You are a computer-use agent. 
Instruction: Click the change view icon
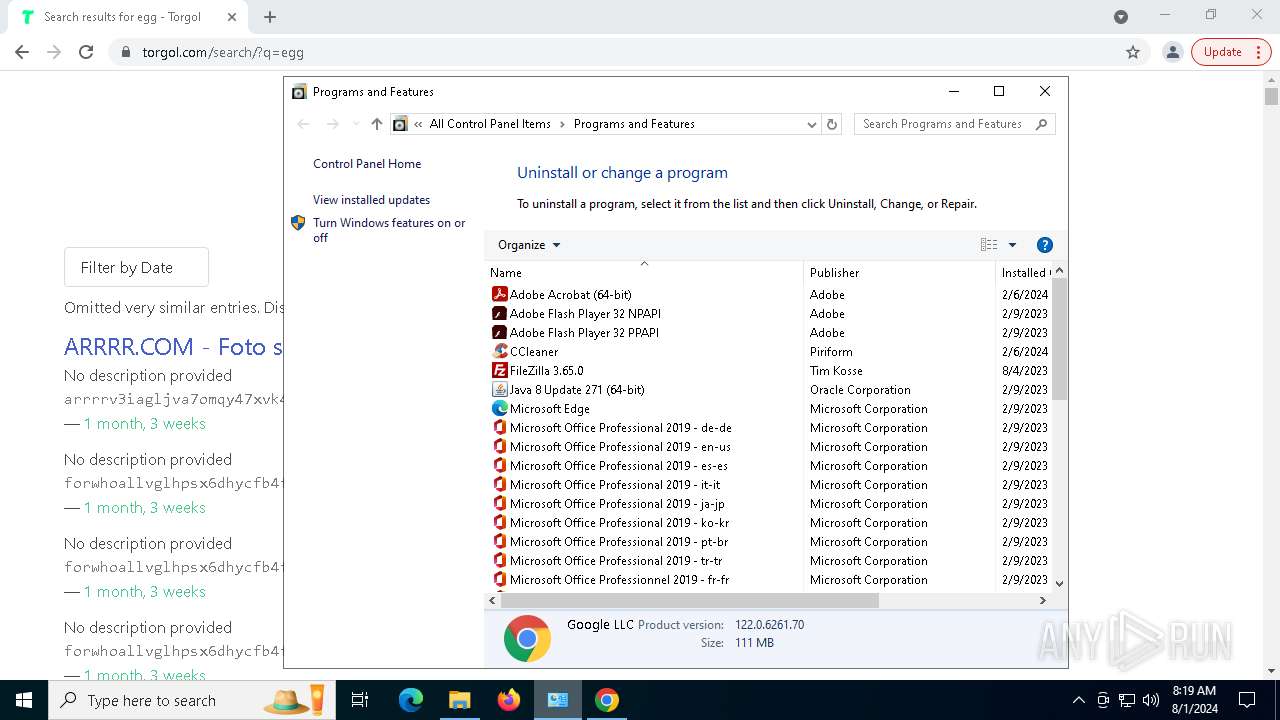tap(989, 245)
